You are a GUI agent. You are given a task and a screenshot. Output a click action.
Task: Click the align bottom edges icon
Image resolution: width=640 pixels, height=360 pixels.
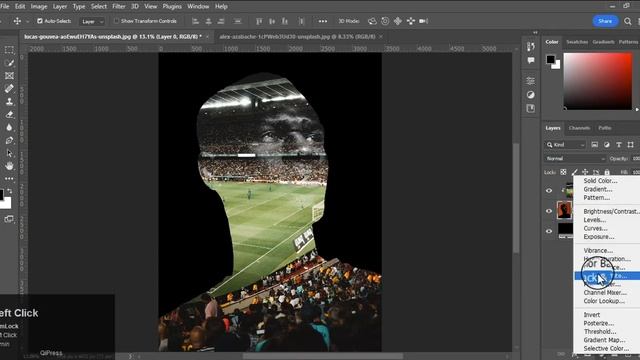(x=285, y=21)
